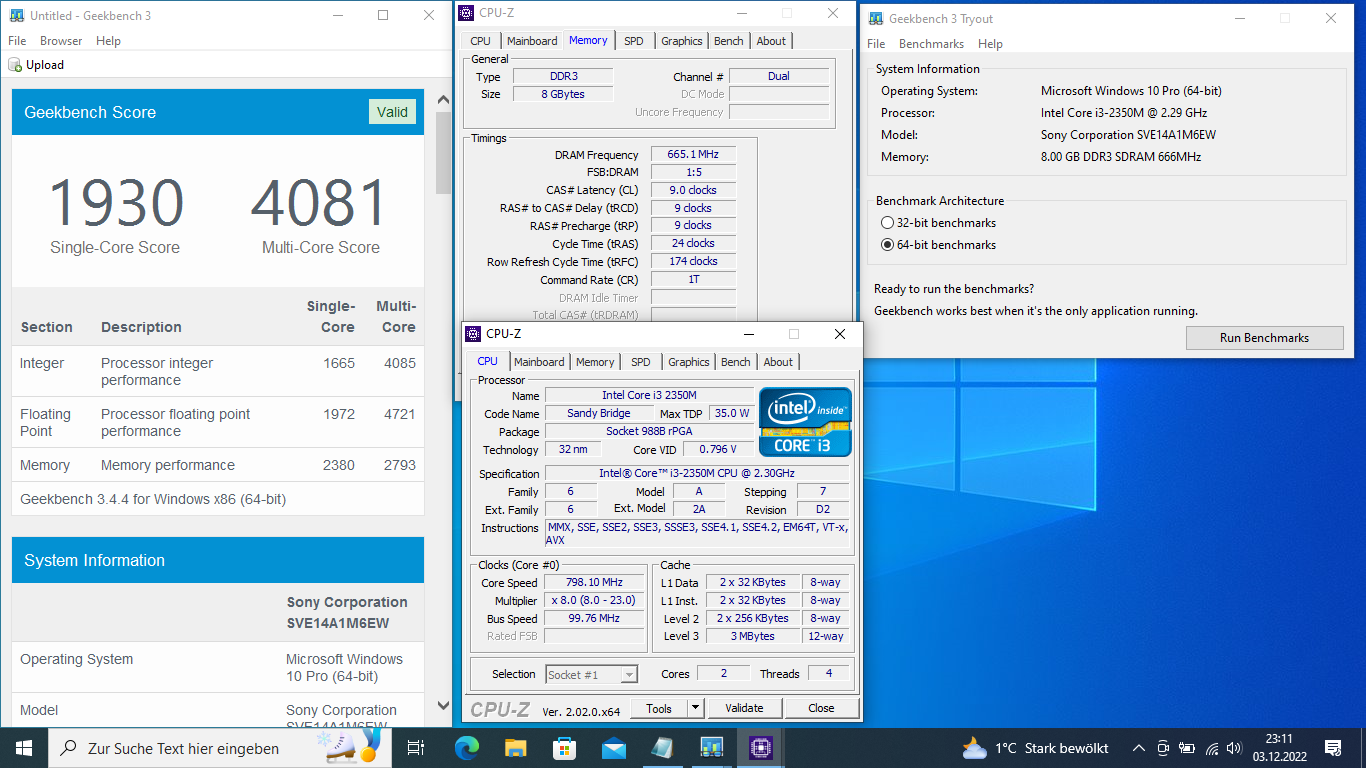This screenshot has width=1366, height=768.
Task: Open Windows Start menu
Action: (x=24, y=748)
